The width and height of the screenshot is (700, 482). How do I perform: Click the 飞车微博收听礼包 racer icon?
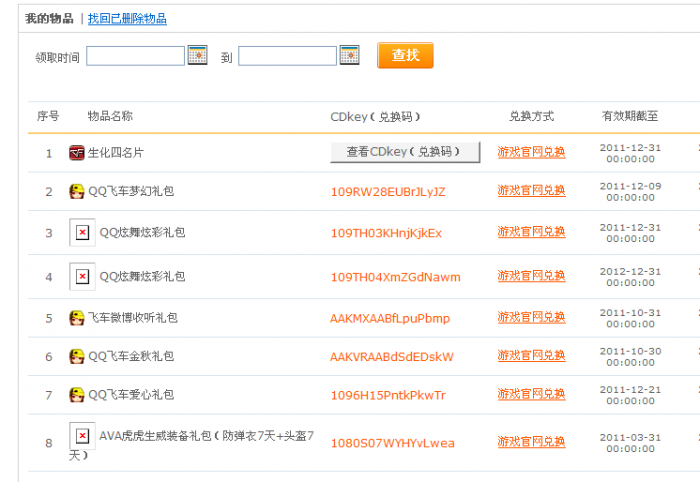77,318
